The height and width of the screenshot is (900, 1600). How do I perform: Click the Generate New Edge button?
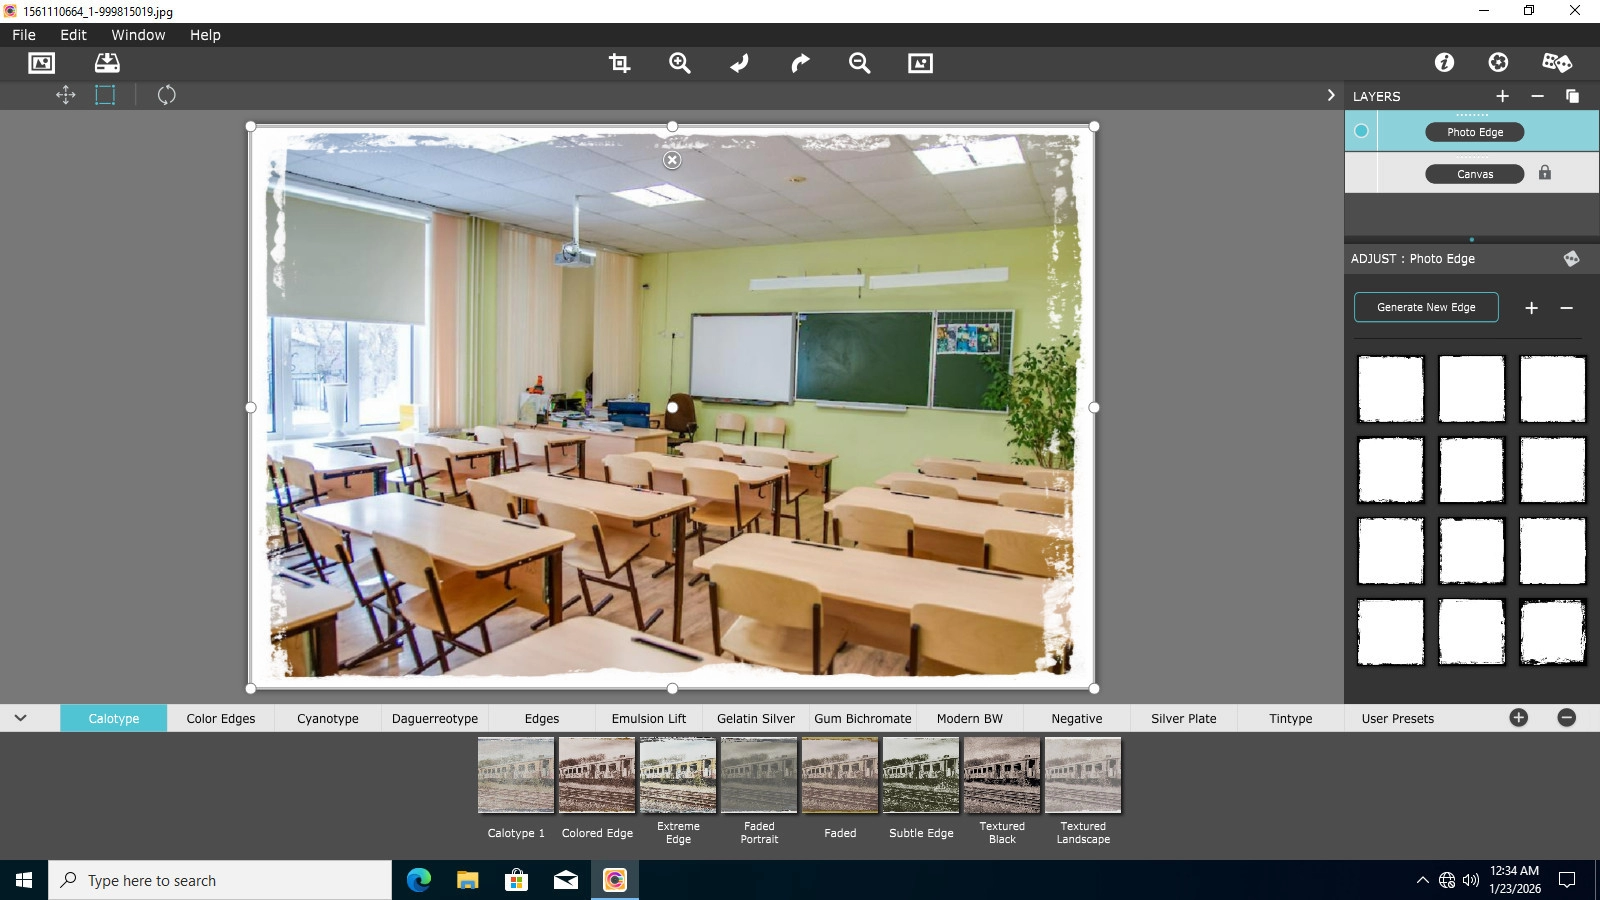[1426, 307]
